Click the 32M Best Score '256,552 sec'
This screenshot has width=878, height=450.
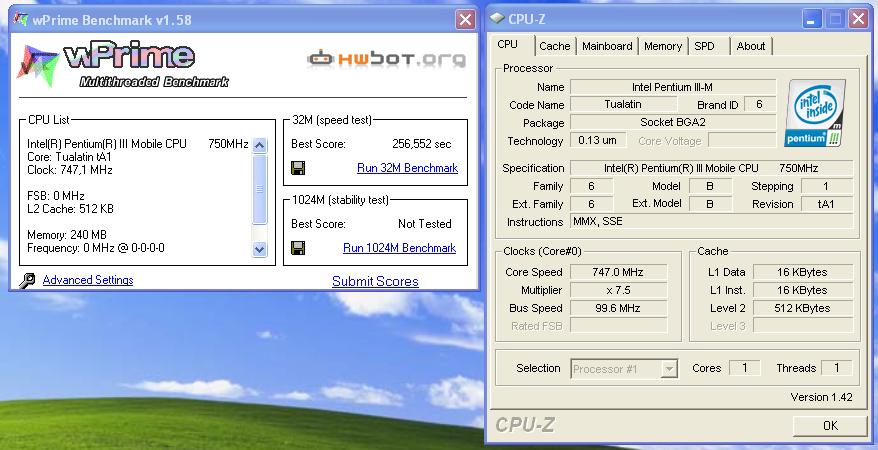coord(421,144)
